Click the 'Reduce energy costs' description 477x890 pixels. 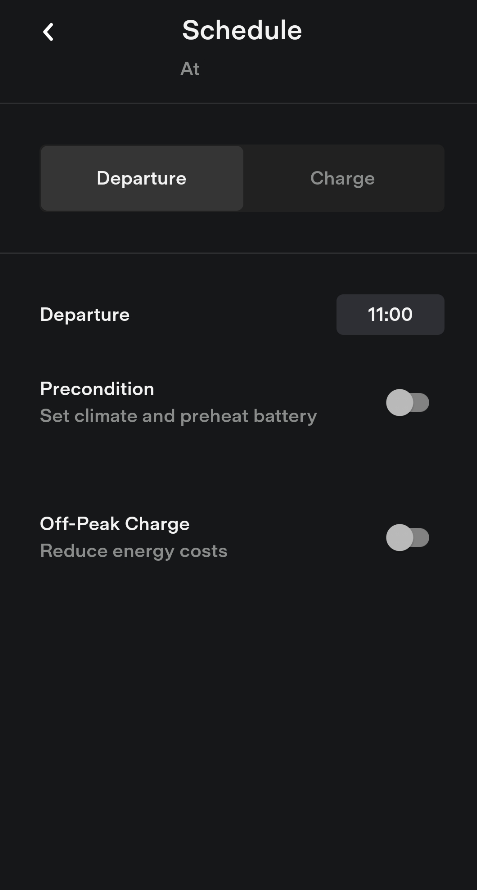[133, 551]
